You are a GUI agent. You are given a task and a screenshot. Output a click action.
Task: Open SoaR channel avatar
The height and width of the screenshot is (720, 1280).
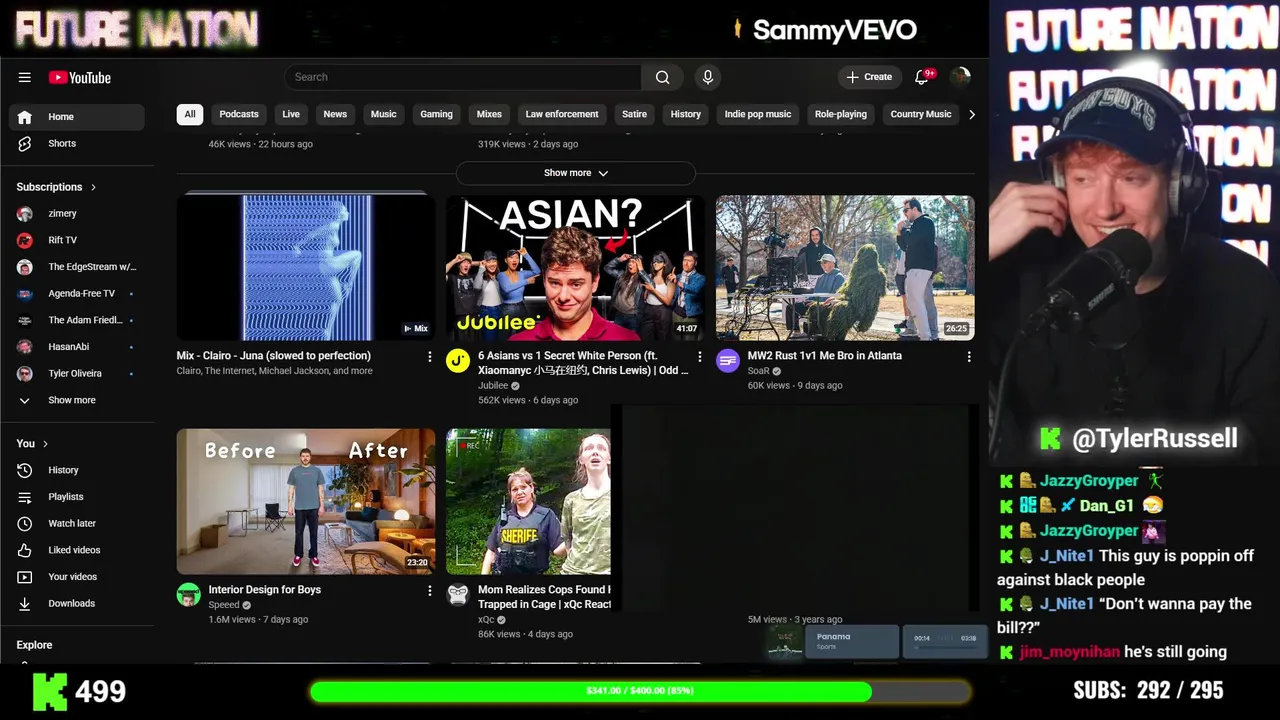click(728, 361)
